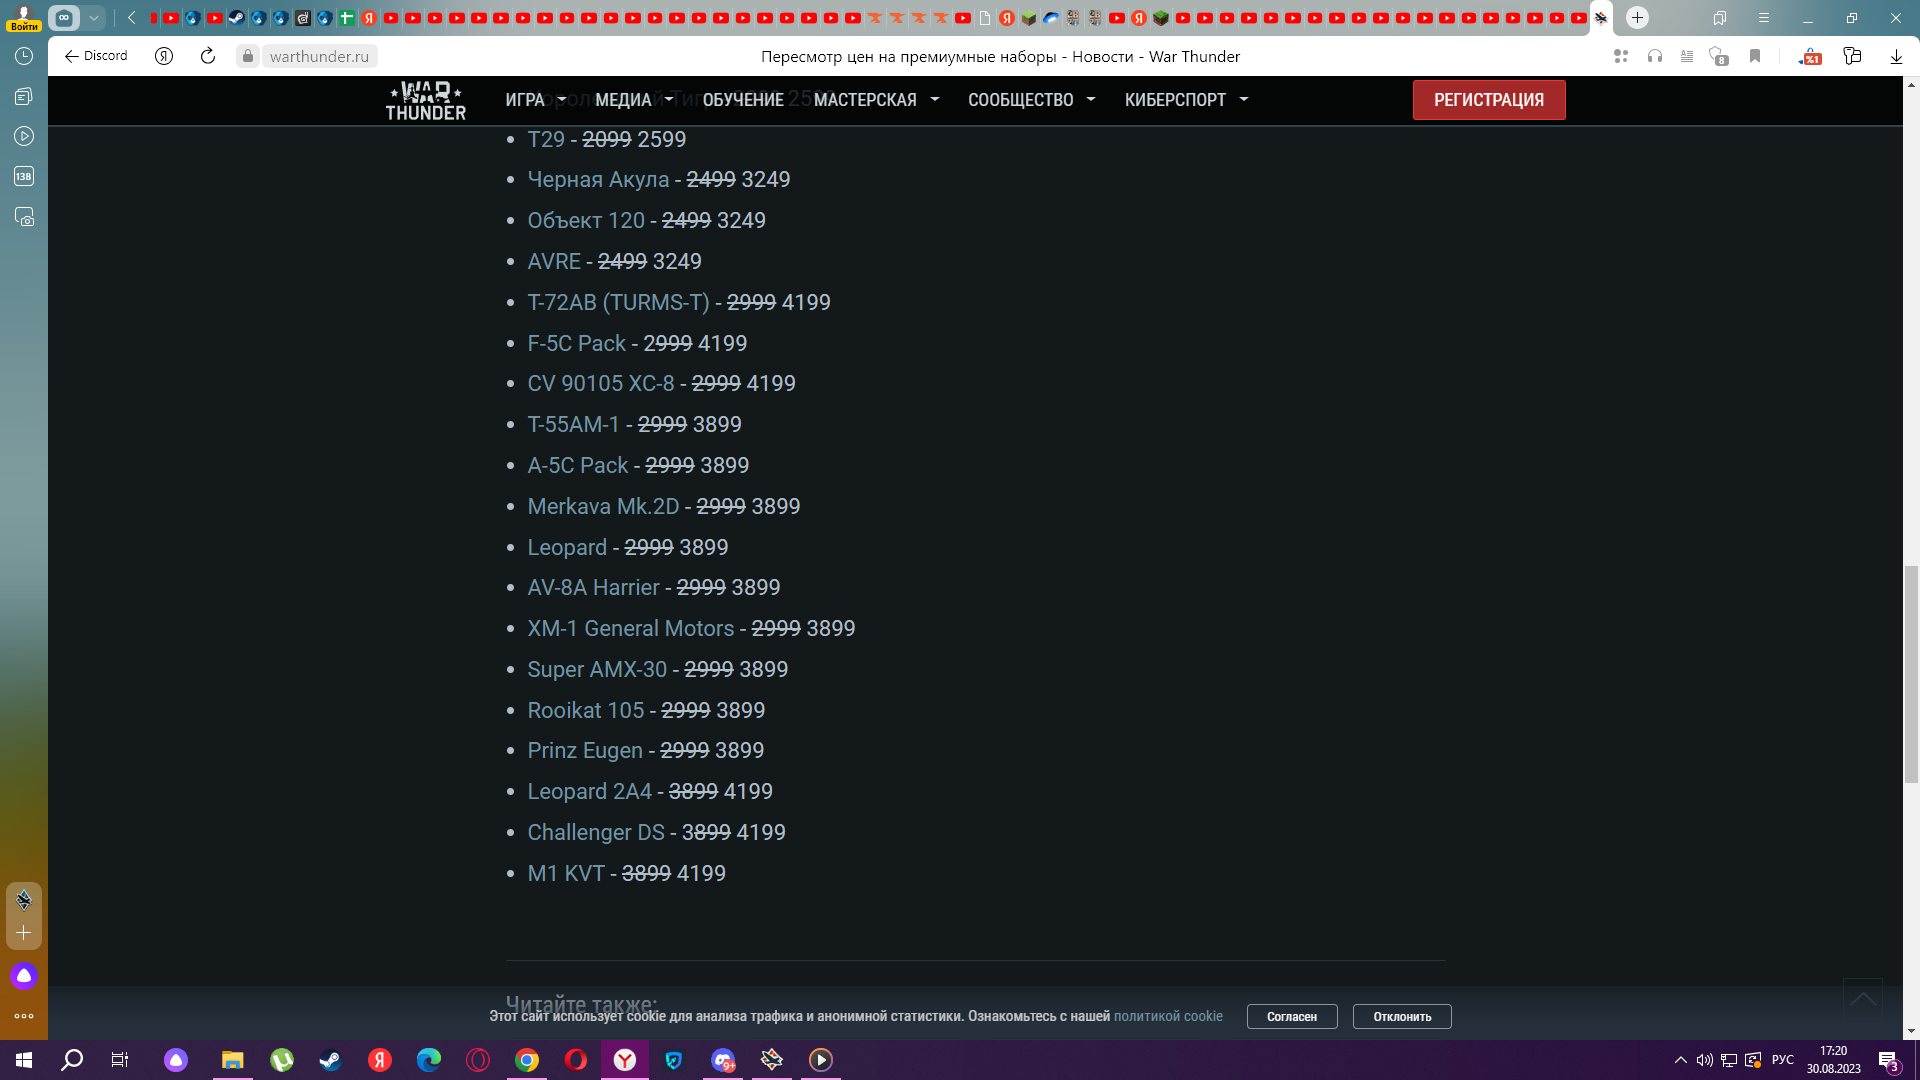1920x1080 pixels.
Task: Open the ОБУЧЕНИЕ menu item
Action: [743, 100]
